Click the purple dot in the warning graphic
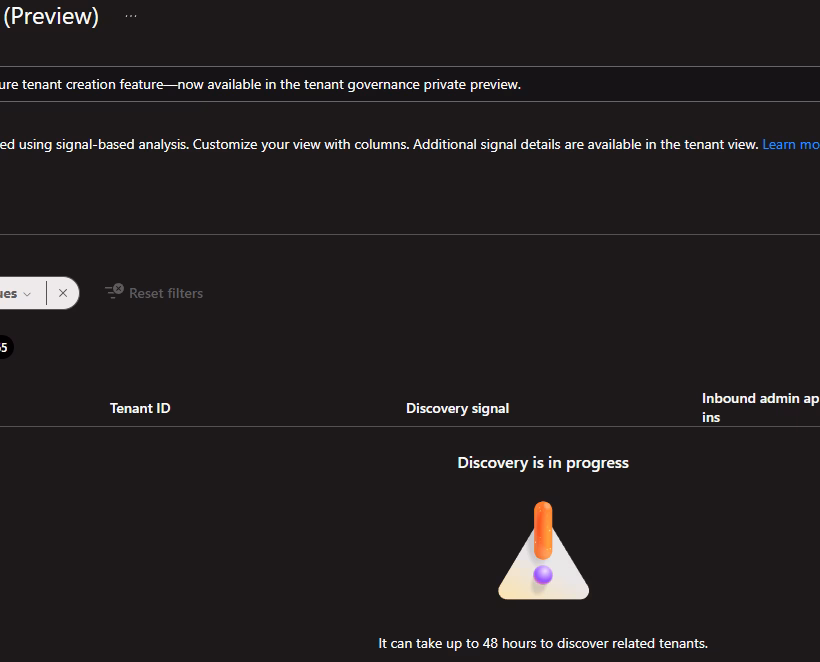This screenshot has height=662, width=820. point(543,574)
